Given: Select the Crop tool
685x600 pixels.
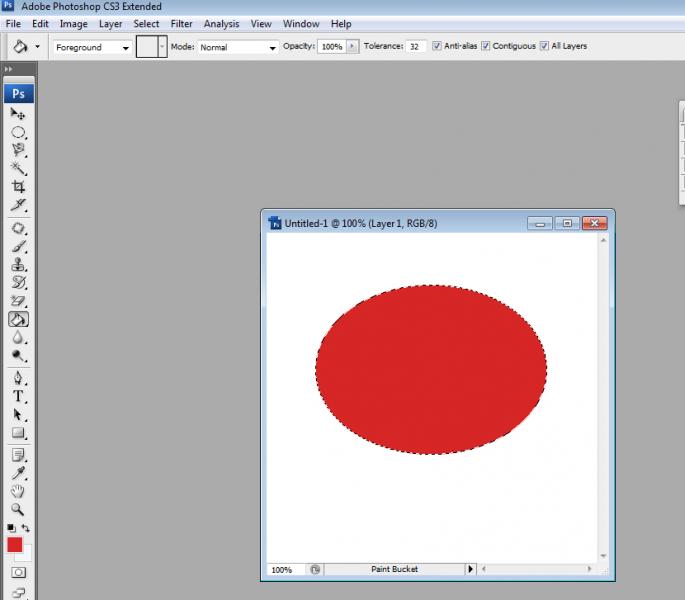Looking at the screenshot, I should pyautogui.click(x=18, y=186).
